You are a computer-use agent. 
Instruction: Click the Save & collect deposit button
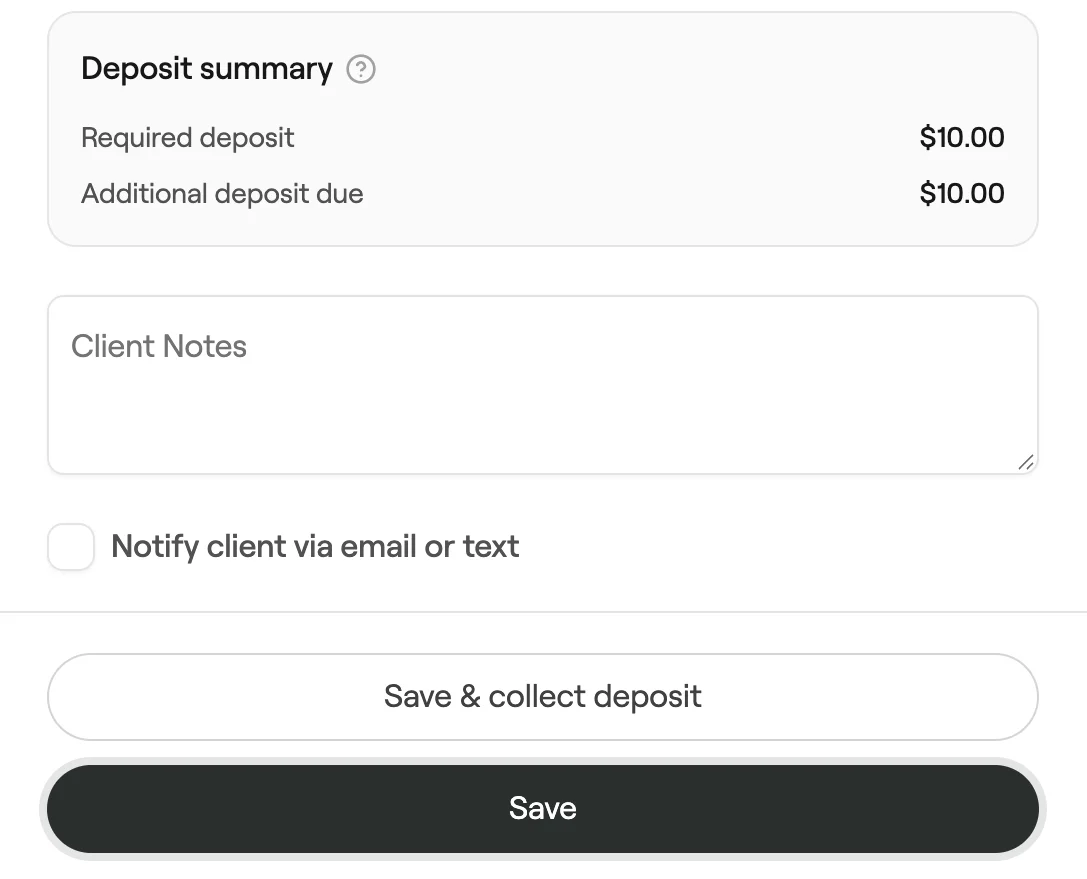[x=543, y=697]
